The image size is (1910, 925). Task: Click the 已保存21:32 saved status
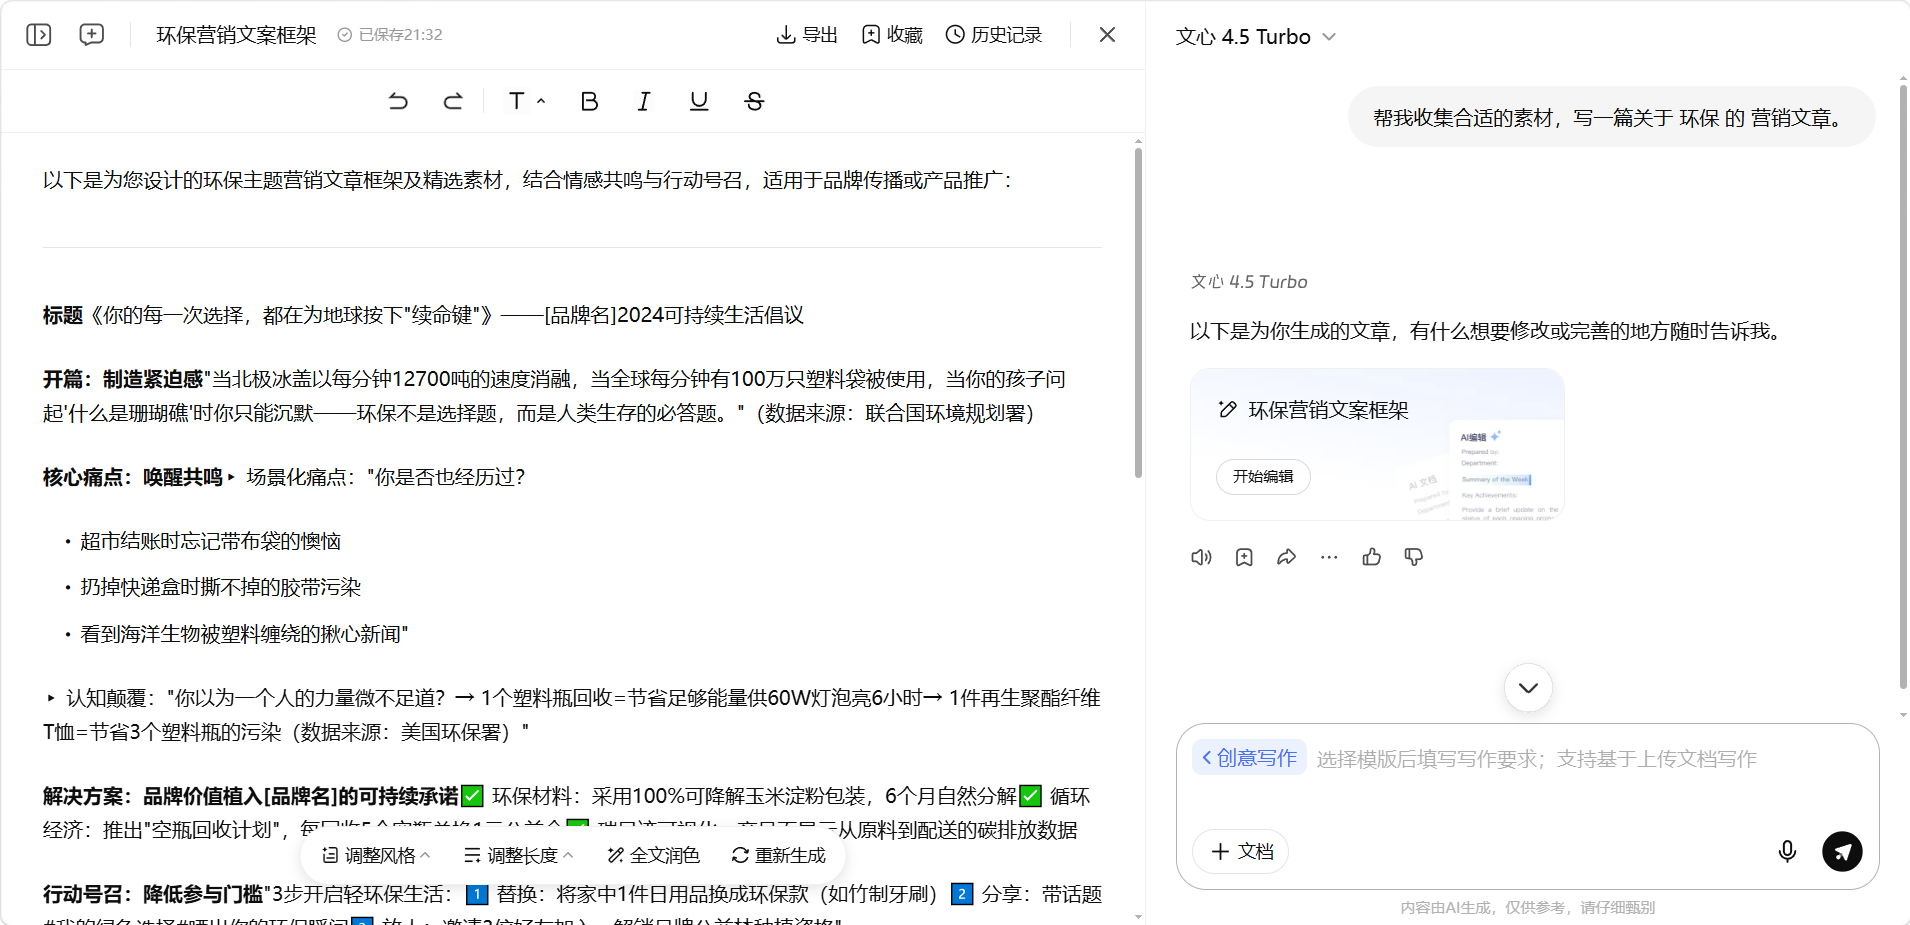[x=390, y=35]
